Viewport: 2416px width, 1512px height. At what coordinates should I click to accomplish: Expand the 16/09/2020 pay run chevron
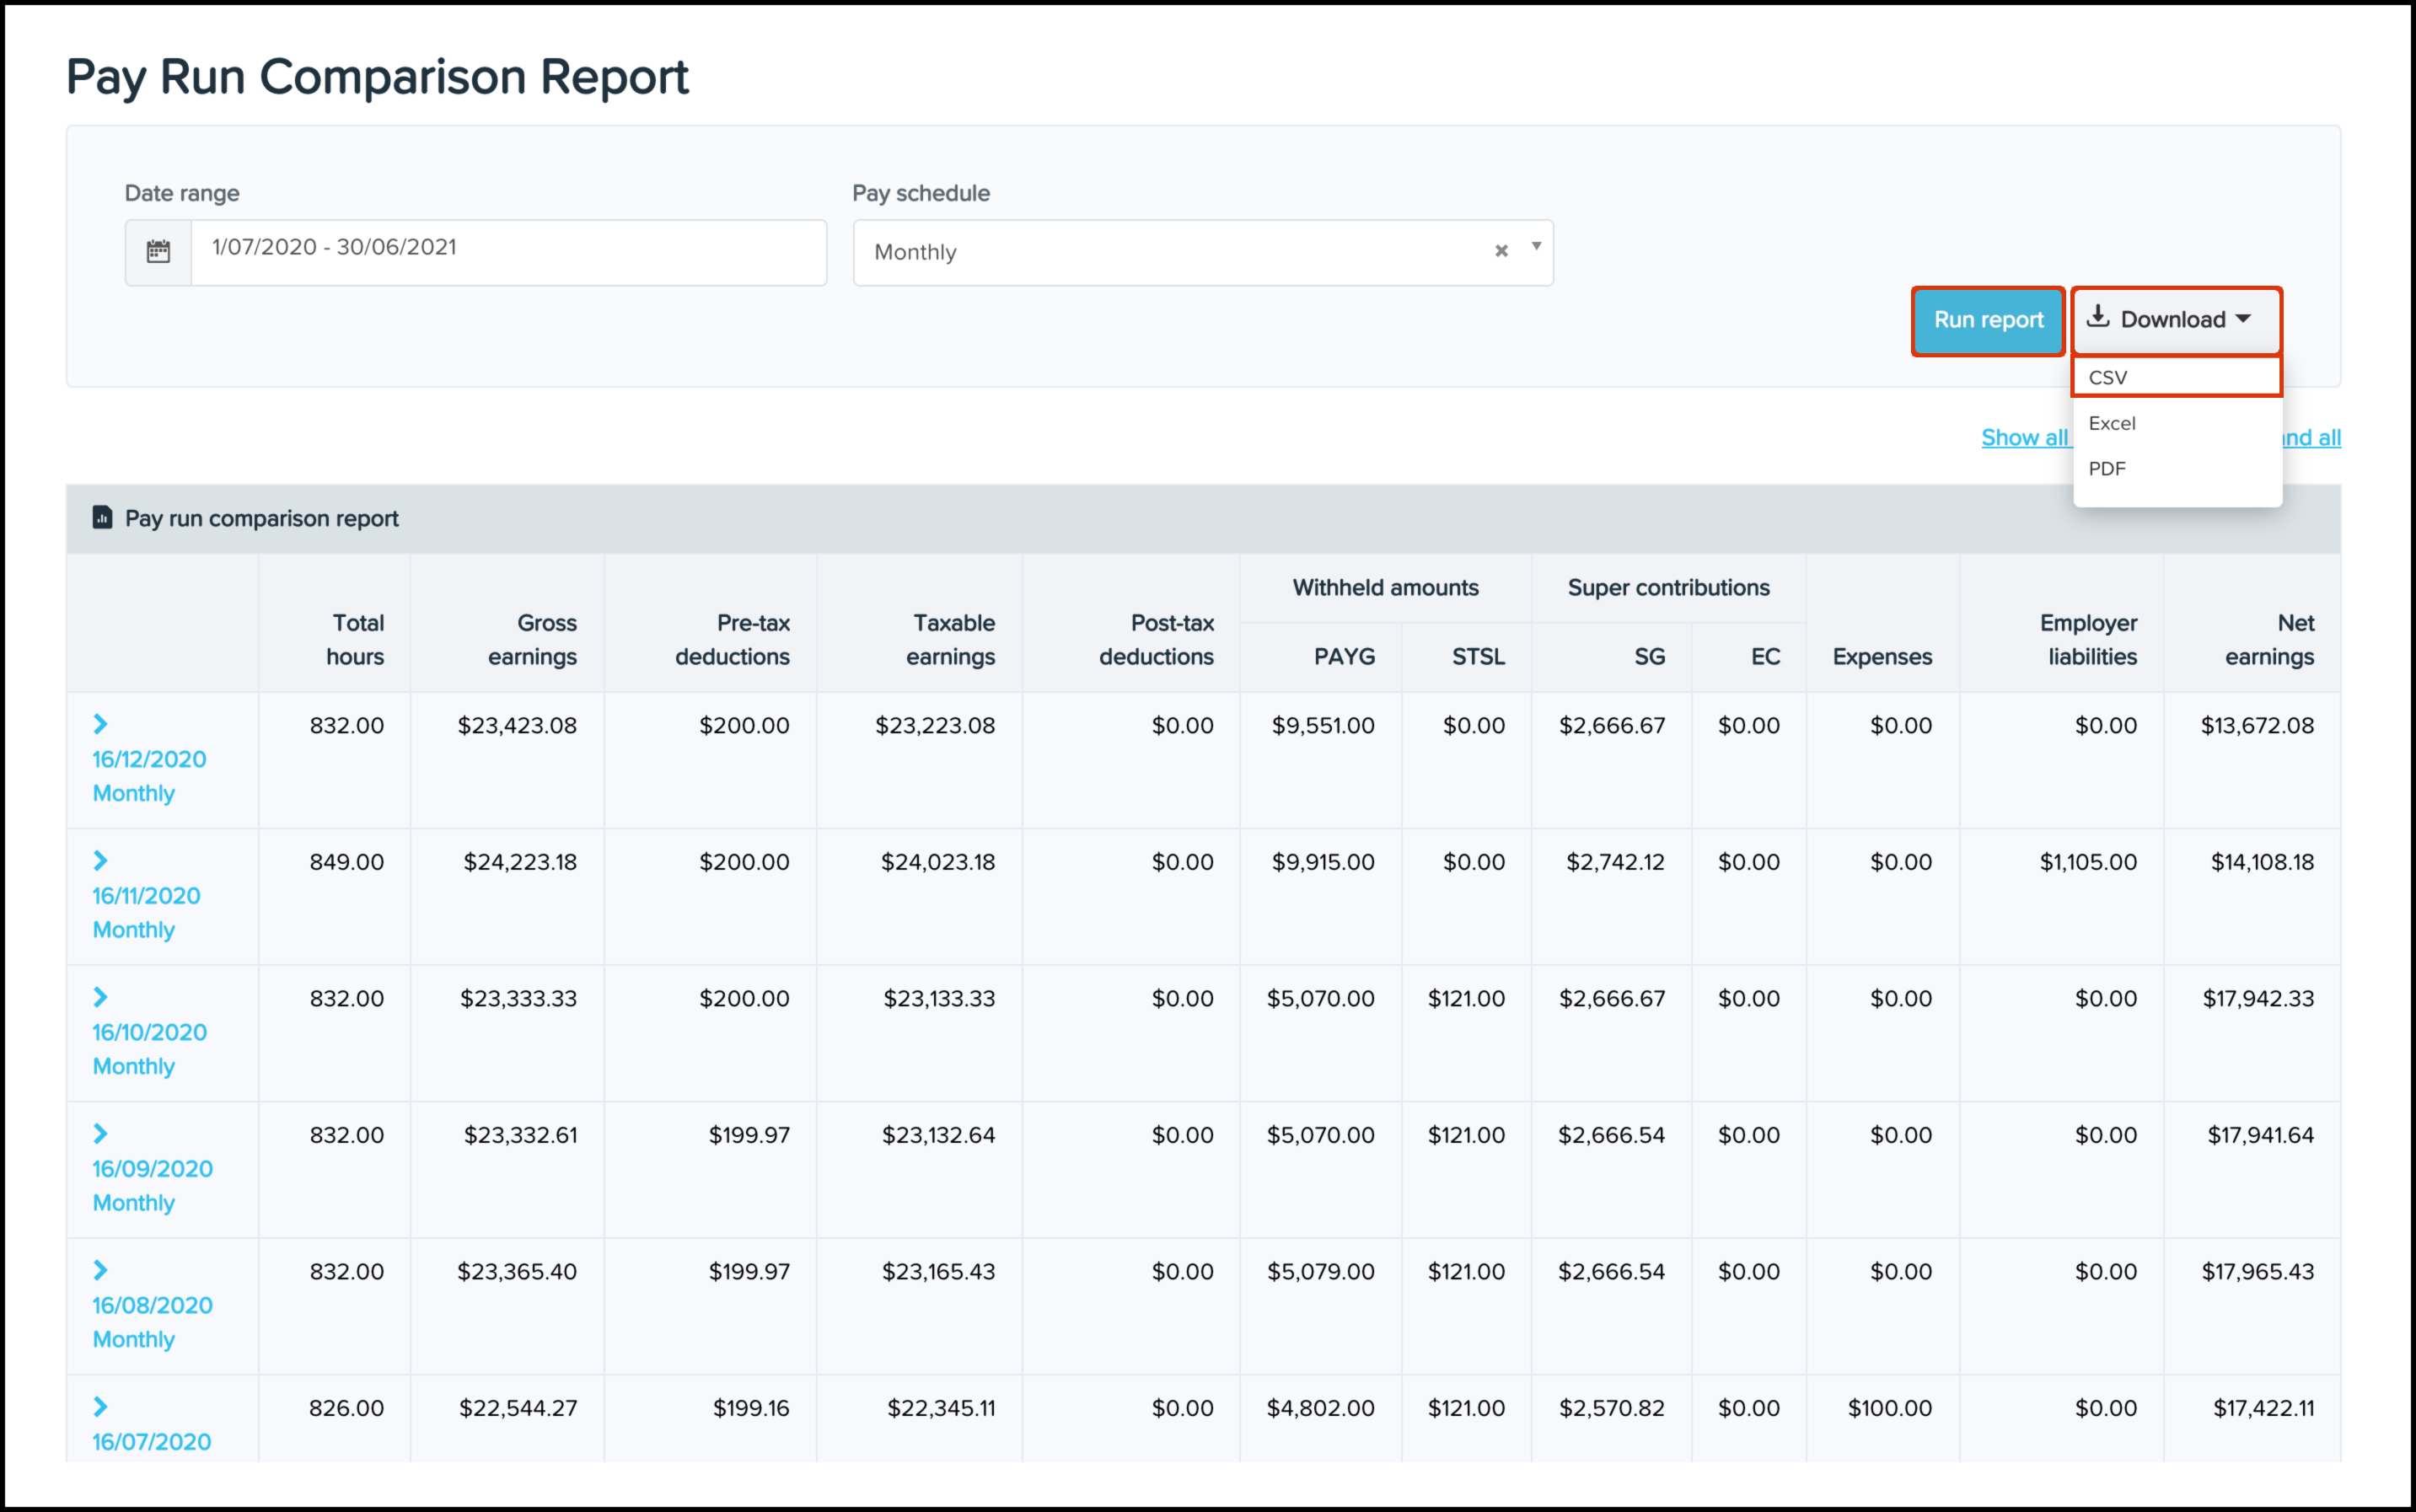point(101,1133)
